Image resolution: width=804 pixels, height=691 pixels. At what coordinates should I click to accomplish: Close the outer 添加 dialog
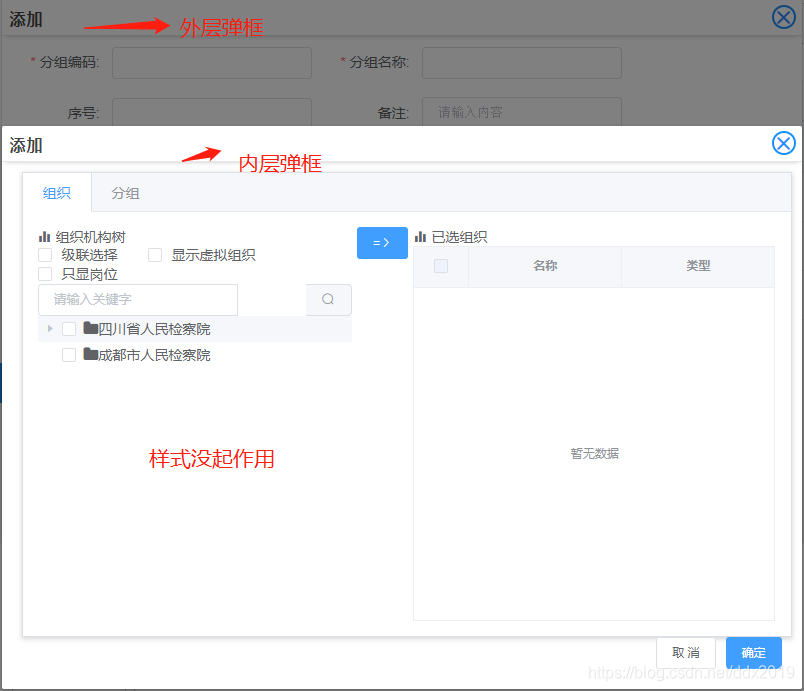[783, 16]
